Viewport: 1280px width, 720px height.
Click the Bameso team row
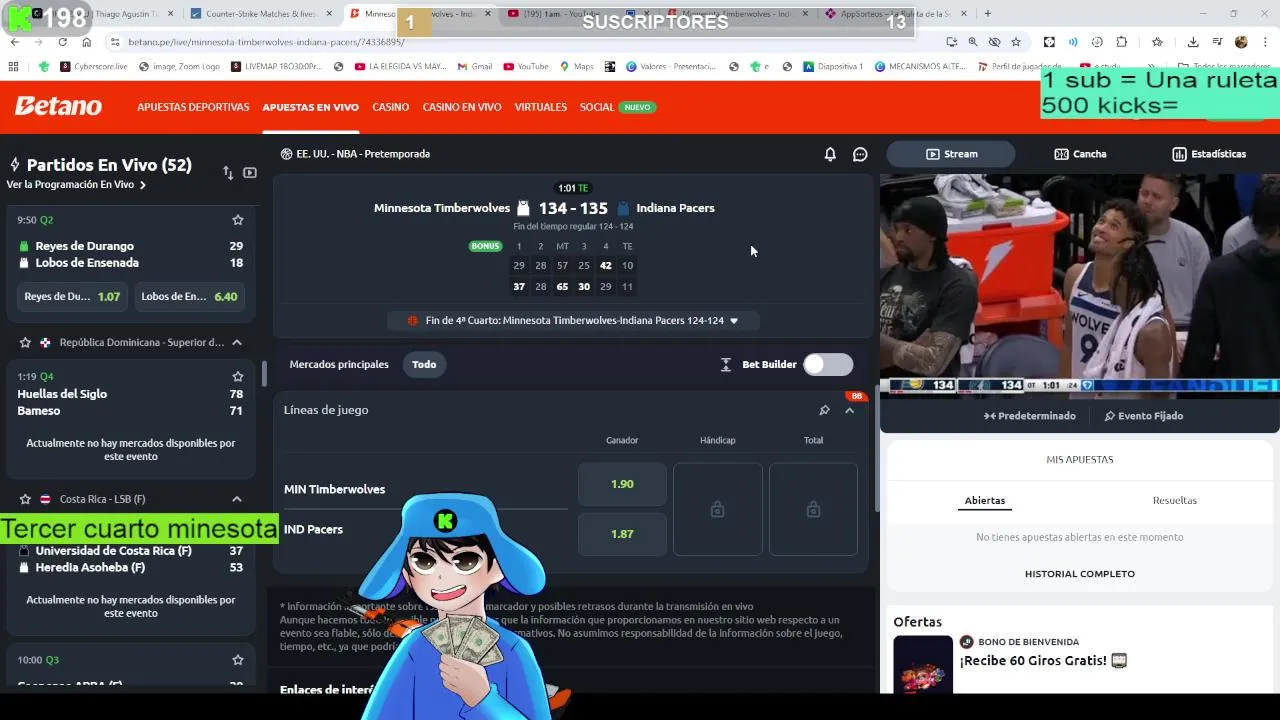tap(130, 411)
